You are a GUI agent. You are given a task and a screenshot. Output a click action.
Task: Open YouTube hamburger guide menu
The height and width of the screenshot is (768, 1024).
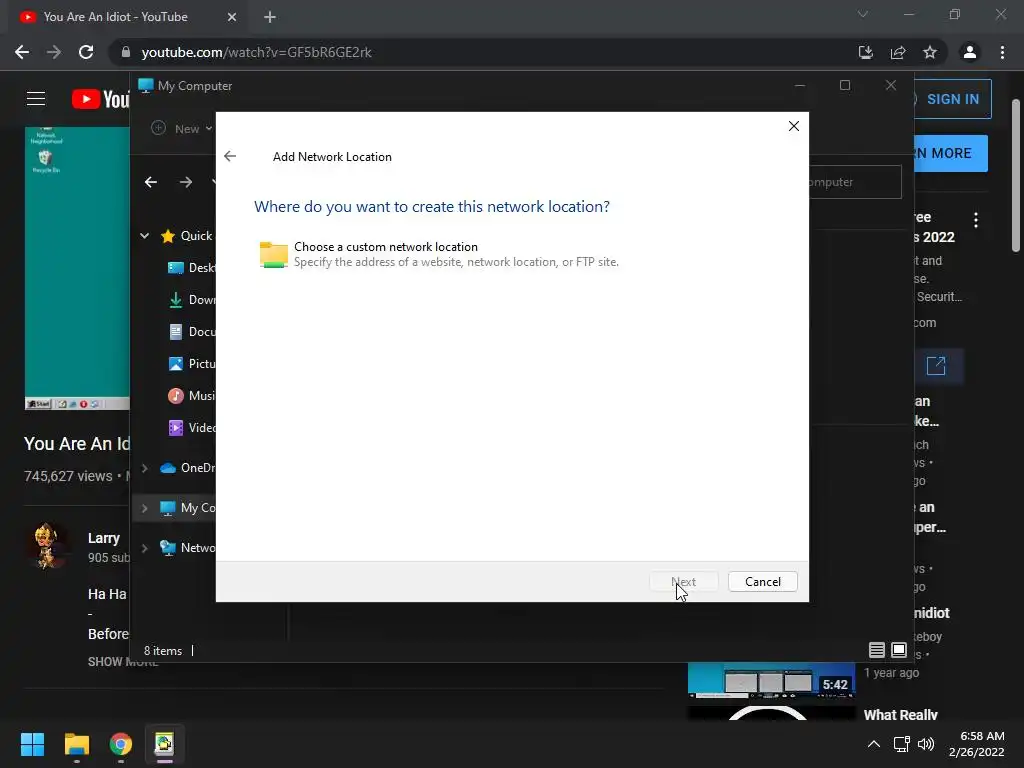[x=36, y=99]
